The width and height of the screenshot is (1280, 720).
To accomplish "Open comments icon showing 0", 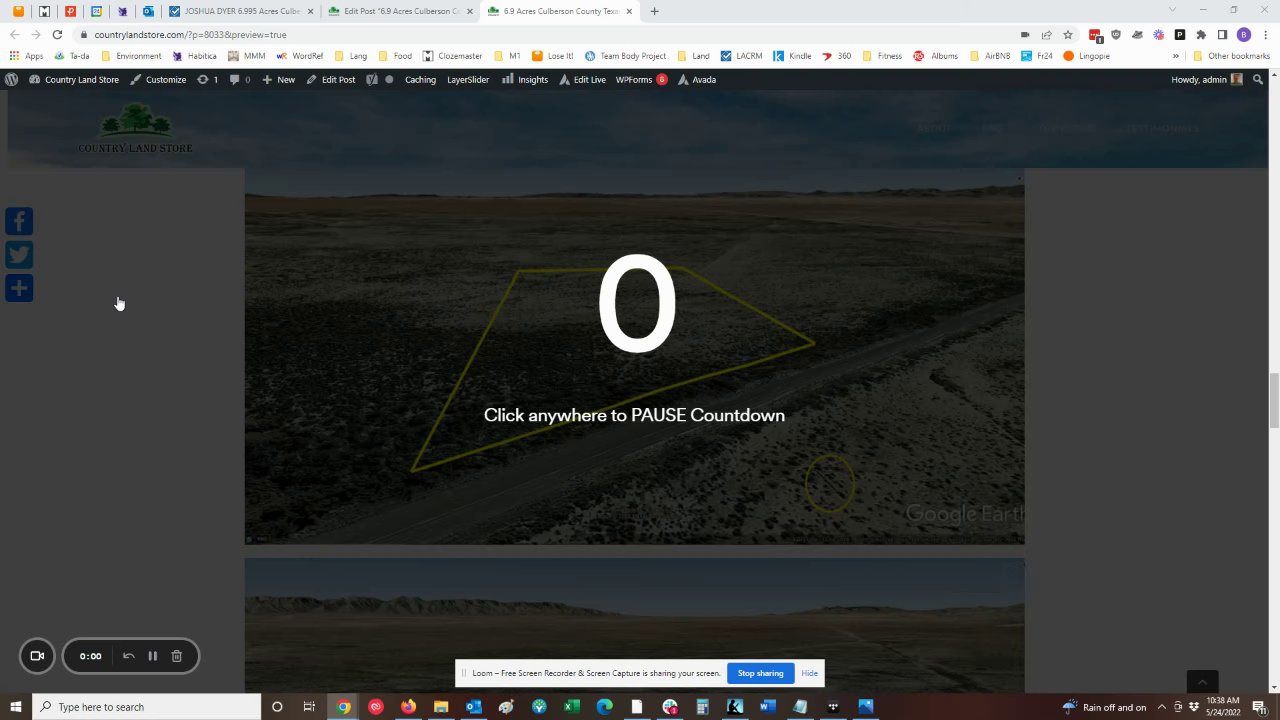I will click(240, 79).
